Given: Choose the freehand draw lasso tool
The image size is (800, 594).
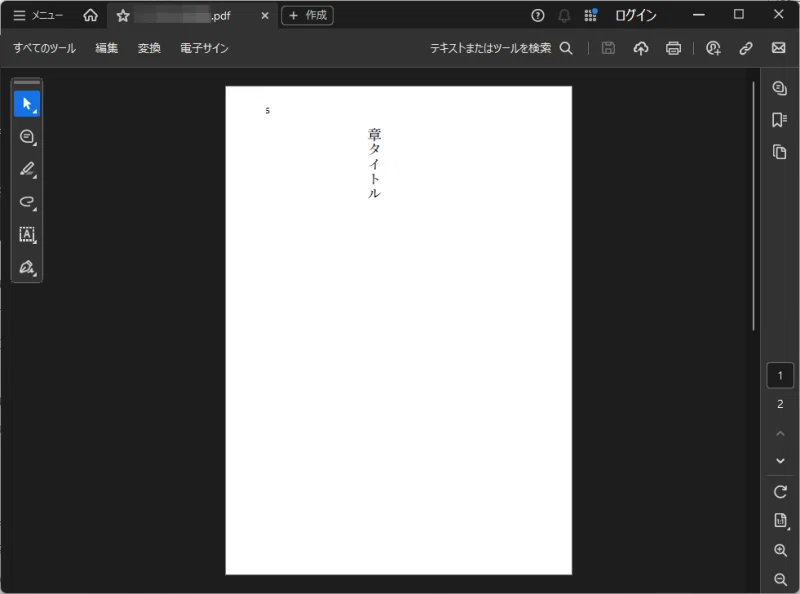Looking at the screenshot, I should 27,202.
